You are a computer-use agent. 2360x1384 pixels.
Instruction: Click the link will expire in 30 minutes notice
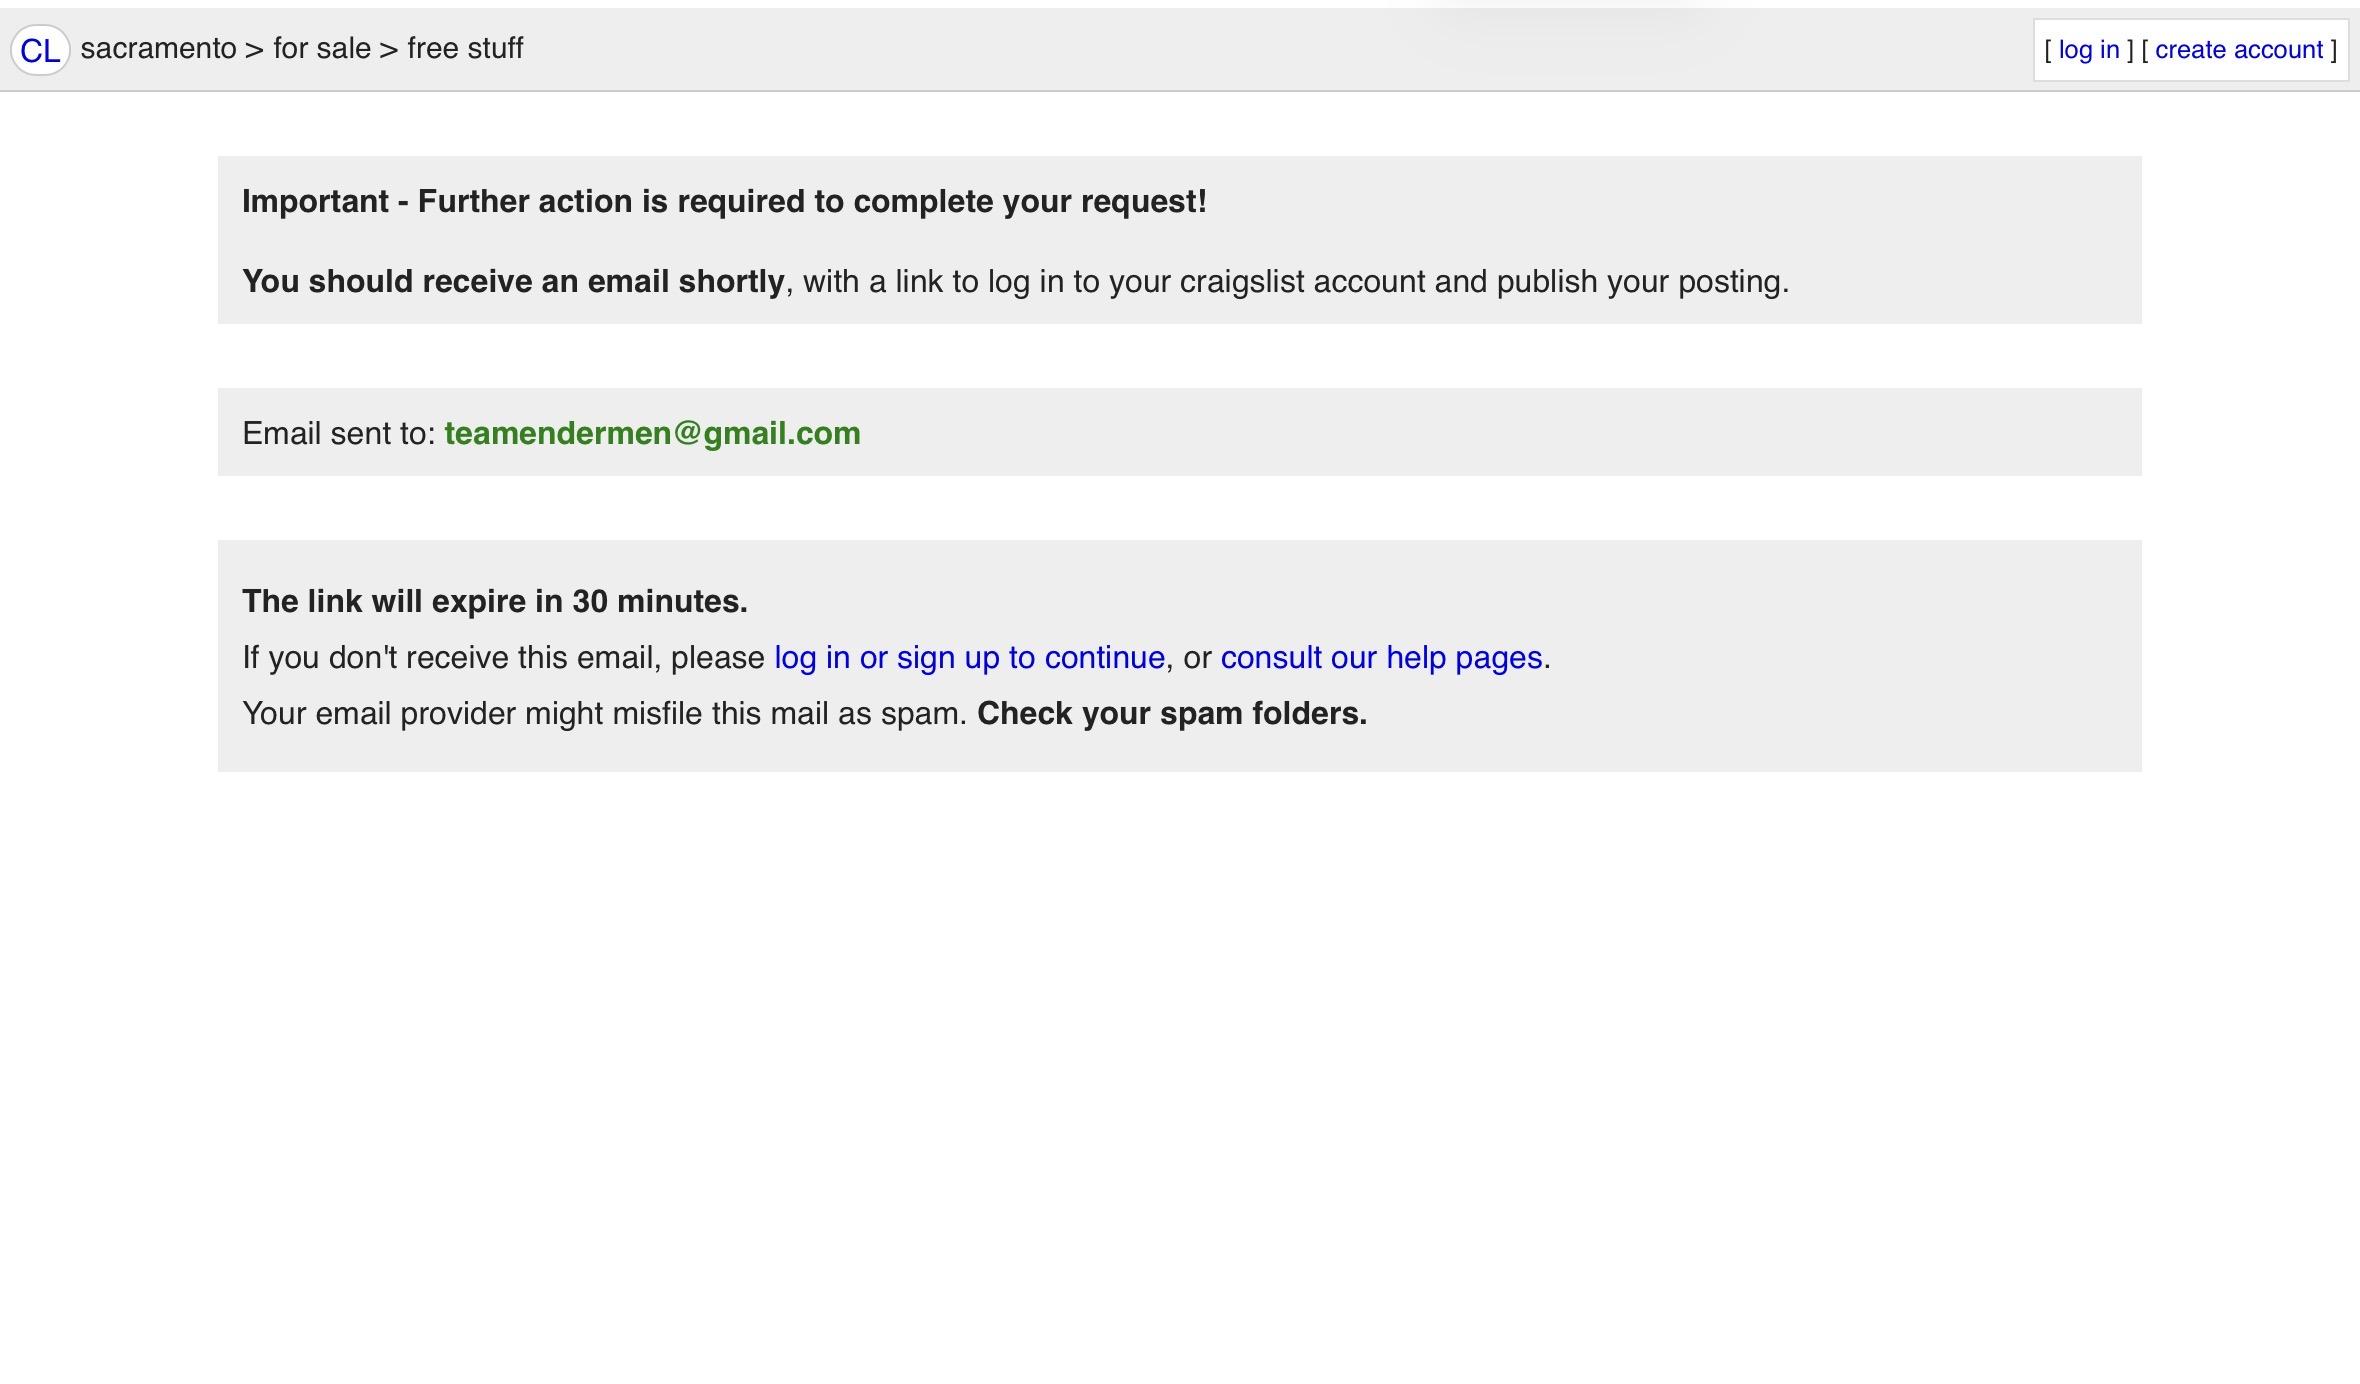pyautogui.click(x=495, y=601)
